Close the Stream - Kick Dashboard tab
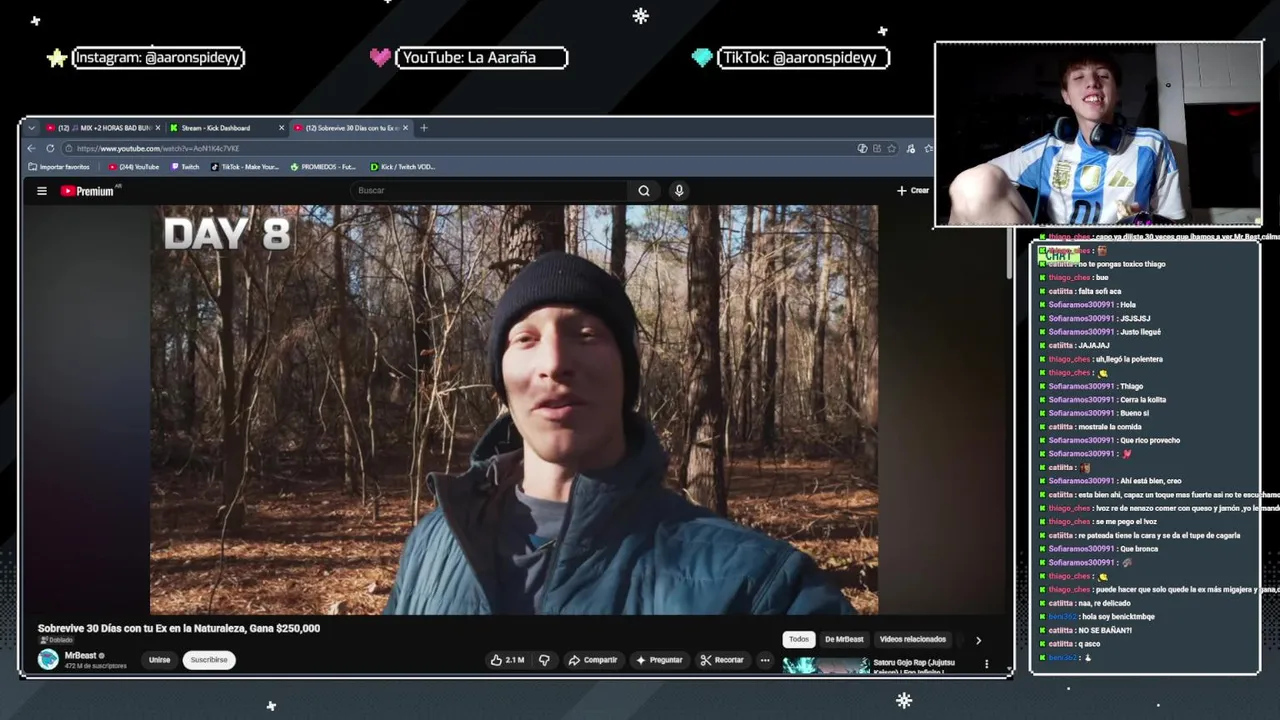1280x720 pixels. click(x=281, y=128)
